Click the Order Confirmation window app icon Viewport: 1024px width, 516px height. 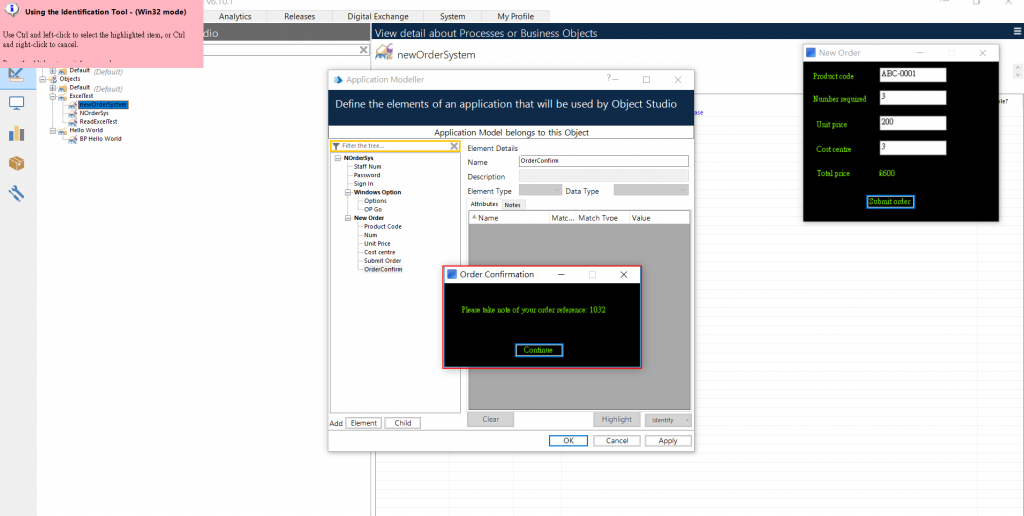451,274
